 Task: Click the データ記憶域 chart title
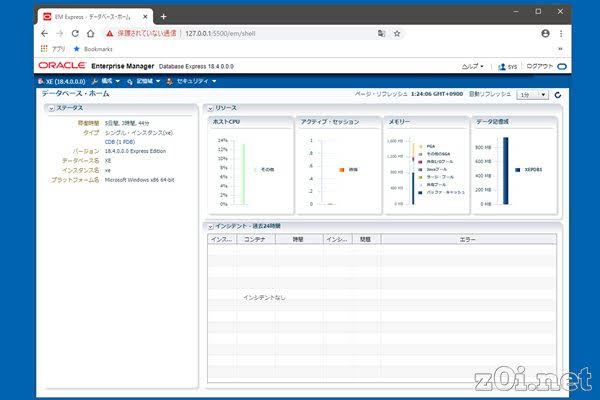tap(492, 122)
